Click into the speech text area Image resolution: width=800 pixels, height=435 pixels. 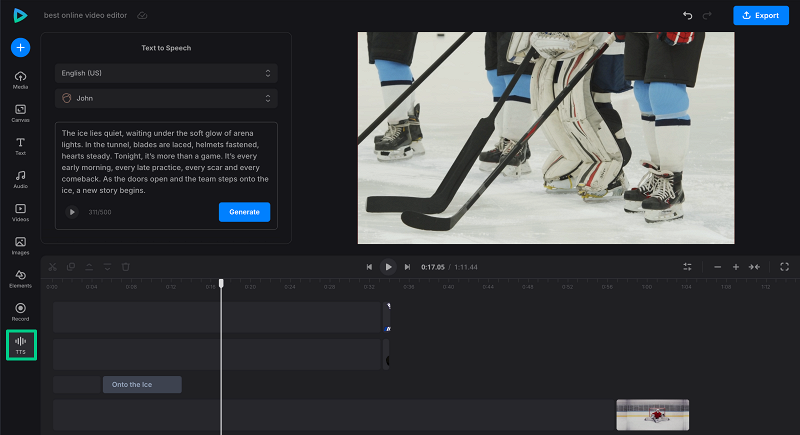[166, 162]
